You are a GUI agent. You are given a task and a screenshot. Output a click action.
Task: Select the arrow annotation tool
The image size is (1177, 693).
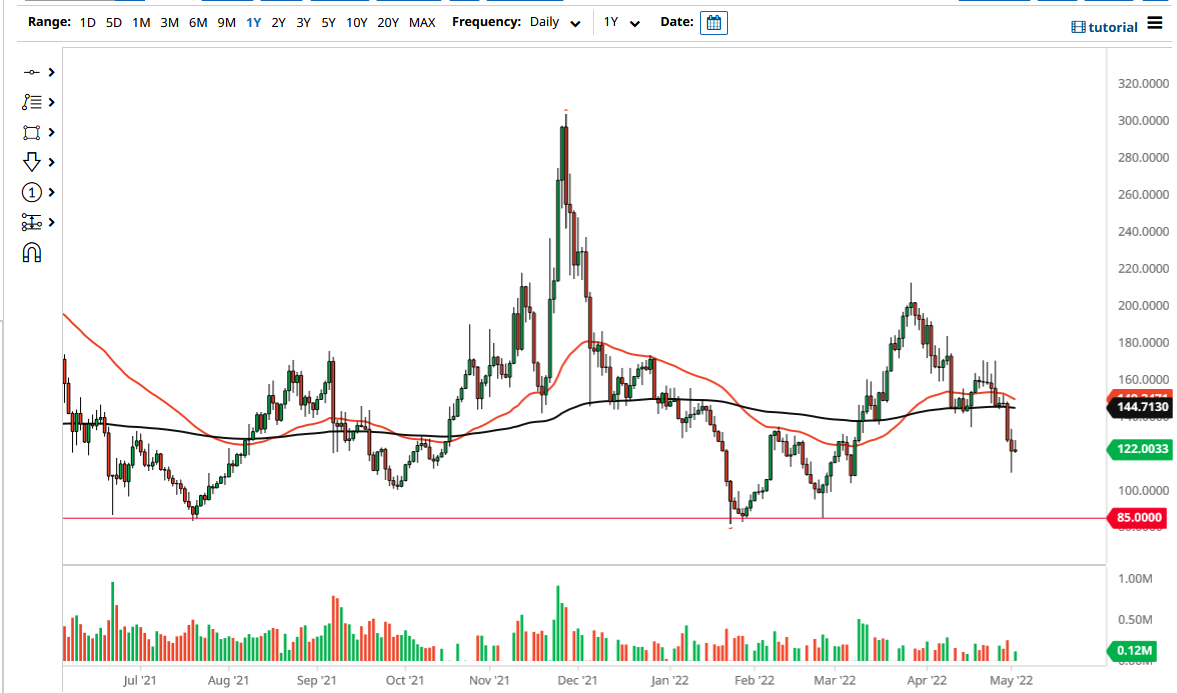click(31, 161)
